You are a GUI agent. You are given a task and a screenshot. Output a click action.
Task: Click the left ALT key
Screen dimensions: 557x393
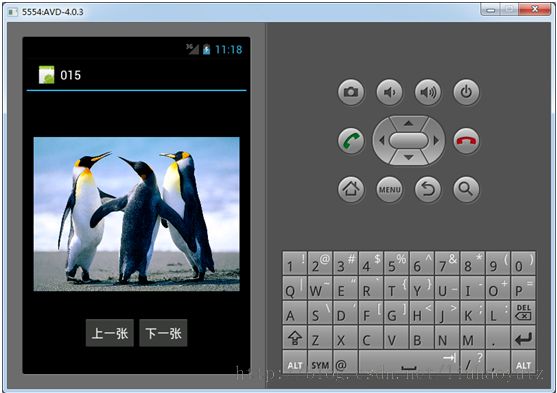[295, 362]
